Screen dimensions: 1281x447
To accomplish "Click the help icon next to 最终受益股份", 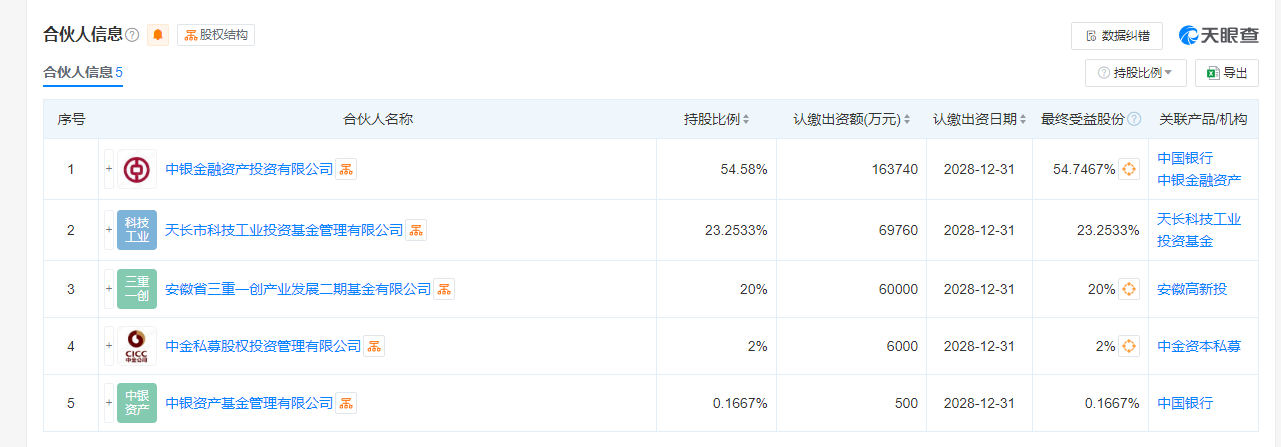I will pyautogui.click(x=1134, y=119).
